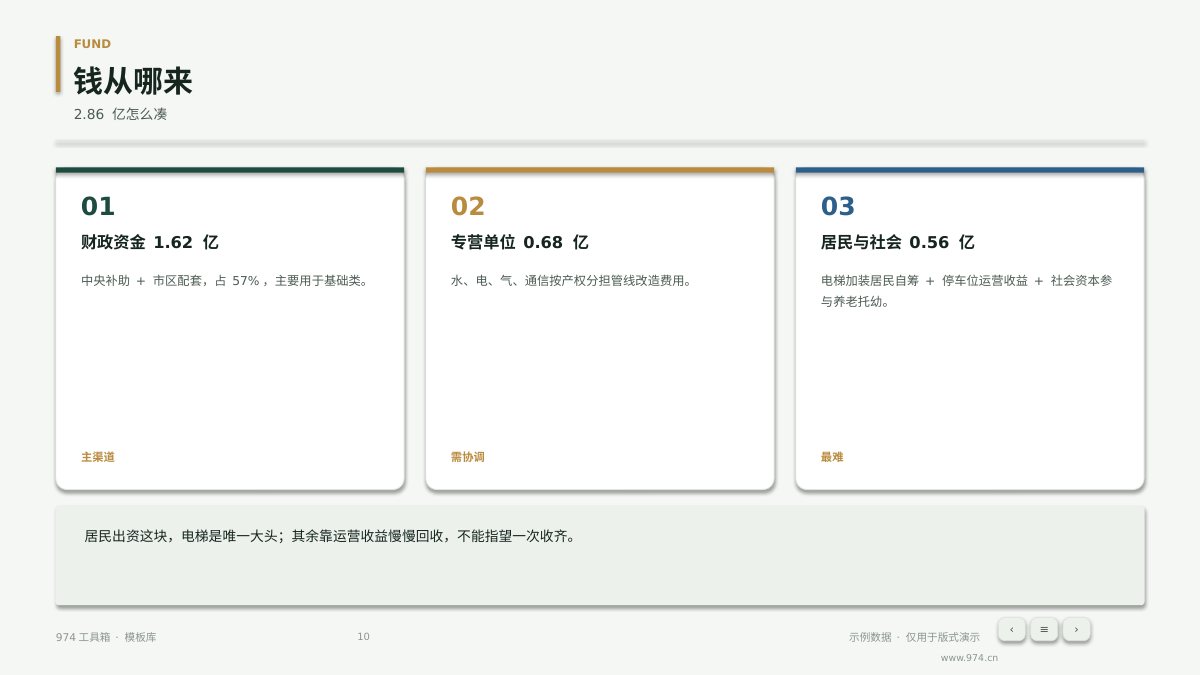
Task: Click page number 10
Action: tap(363, 637)
